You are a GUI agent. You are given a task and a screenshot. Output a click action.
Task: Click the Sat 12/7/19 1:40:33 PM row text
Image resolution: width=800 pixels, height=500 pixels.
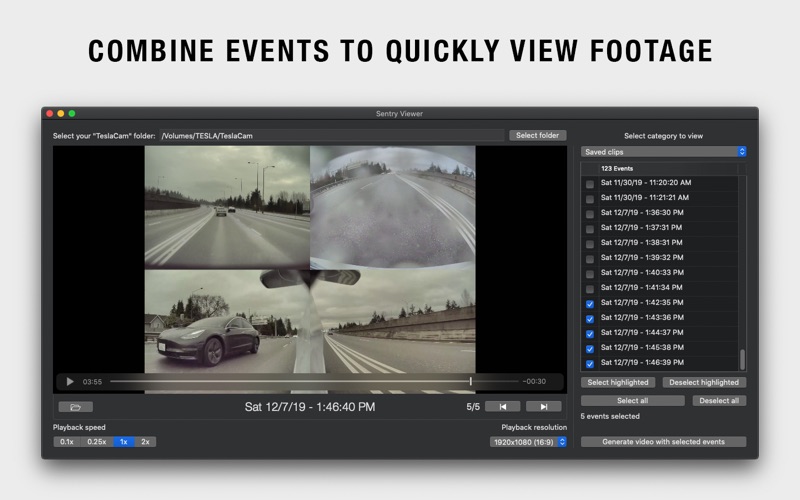(642, 272)
